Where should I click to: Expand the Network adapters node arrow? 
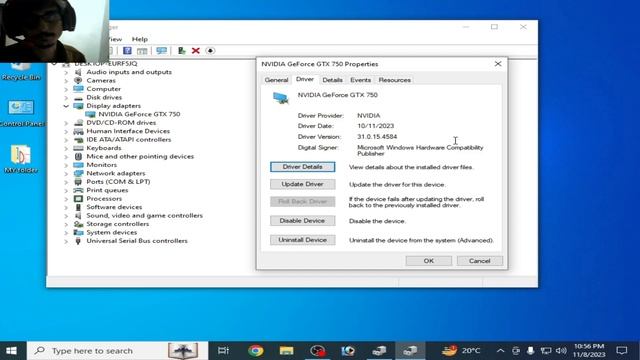coord(66,173)
